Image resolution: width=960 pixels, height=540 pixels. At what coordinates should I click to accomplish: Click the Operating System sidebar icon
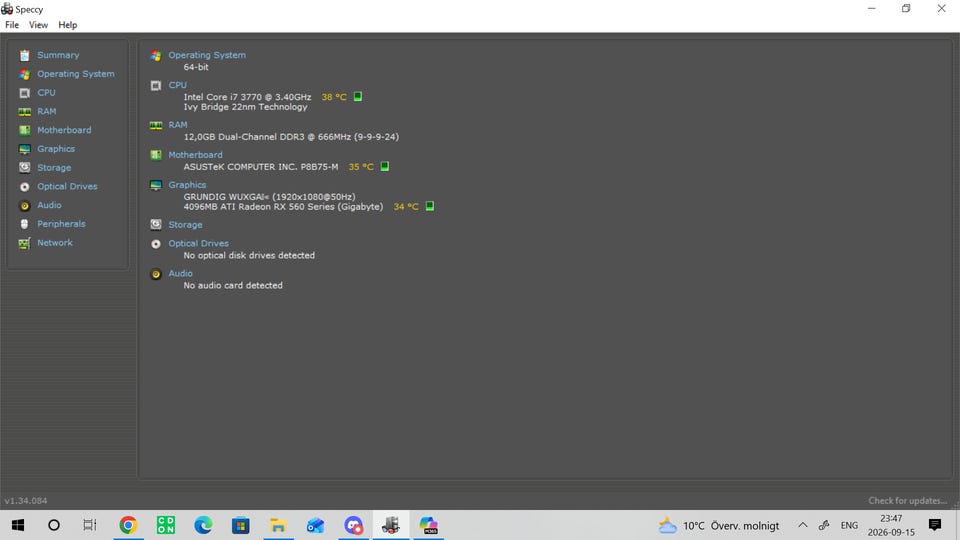(24, 74)
